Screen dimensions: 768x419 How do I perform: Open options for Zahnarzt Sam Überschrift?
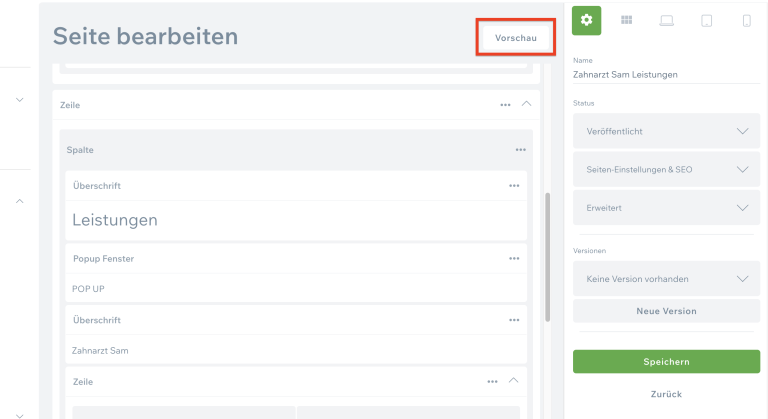coord(514,320)
